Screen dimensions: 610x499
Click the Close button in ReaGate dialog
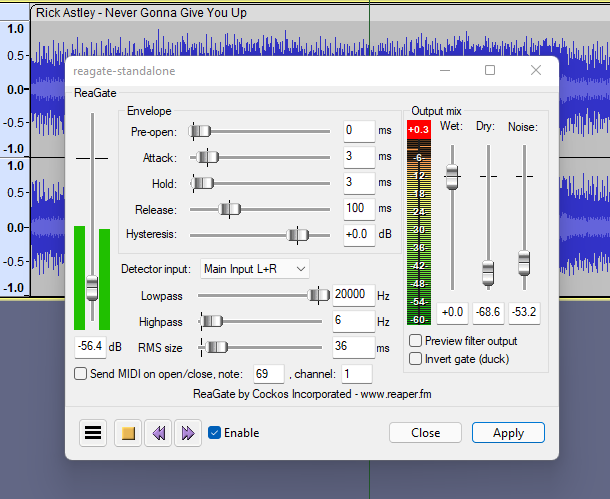click(x=425, y=432)
